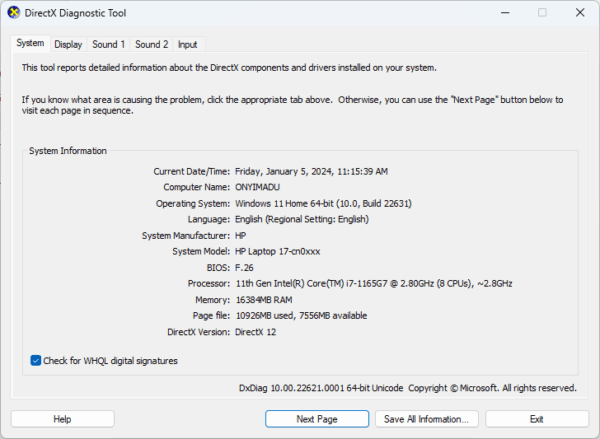This screenshot has height=439, width=600.
Task: Click the System Information group label
Action: tap(68, 151)
